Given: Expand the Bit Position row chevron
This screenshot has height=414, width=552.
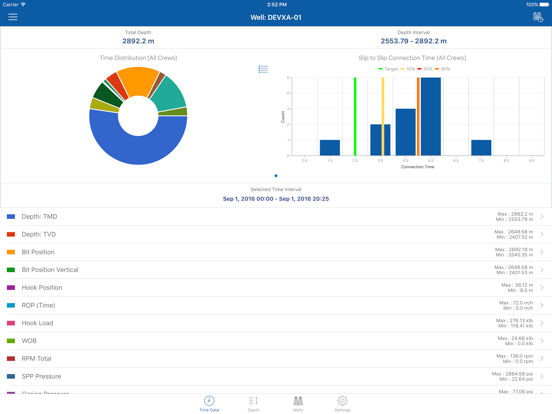Looking at the screenshot, I should pos(542,252).
